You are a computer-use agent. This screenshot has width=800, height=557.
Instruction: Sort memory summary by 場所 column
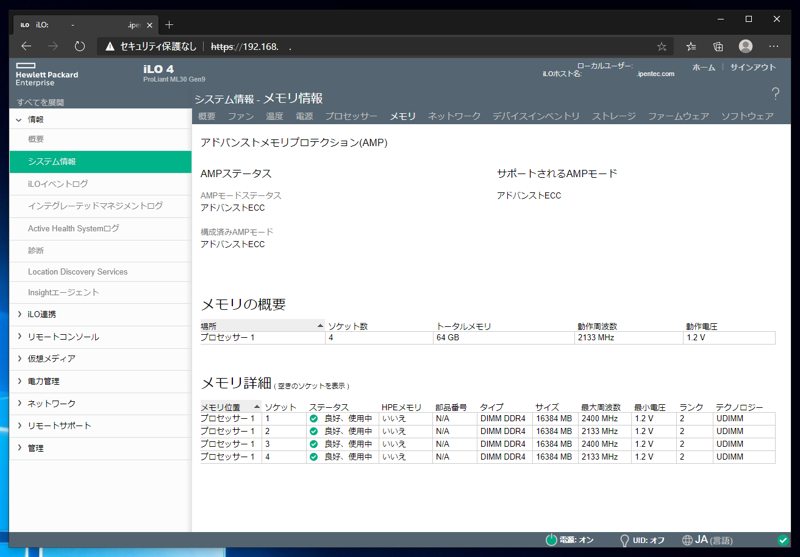point(262,326)
